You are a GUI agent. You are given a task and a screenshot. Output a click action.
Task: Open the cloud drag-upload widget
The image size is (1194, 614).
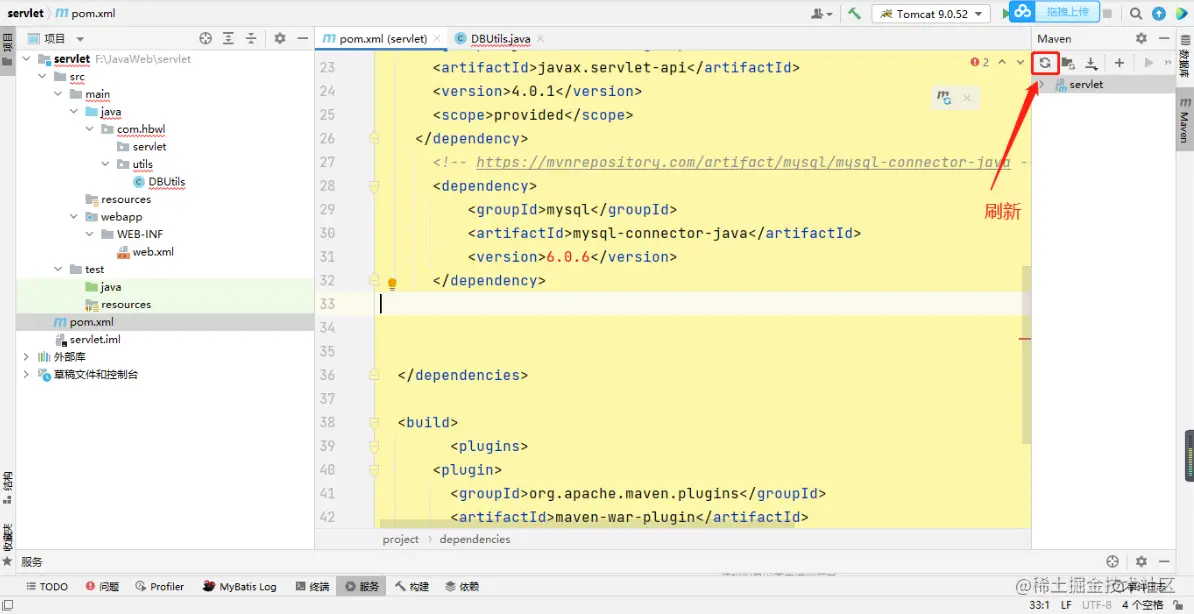(x=1057, y=11)
